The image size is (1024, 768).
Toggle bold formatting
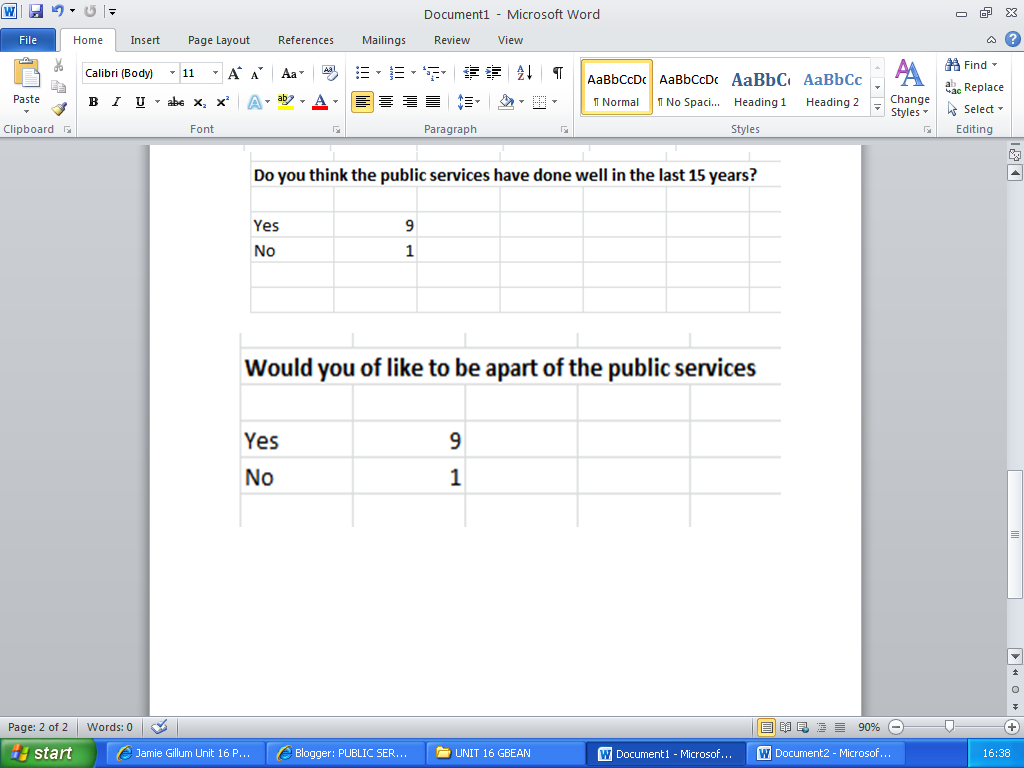point(93,102)
